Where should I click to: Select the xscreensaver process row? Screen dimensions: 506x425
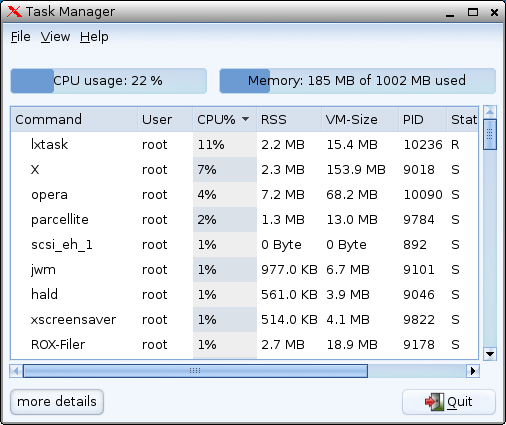245,320
